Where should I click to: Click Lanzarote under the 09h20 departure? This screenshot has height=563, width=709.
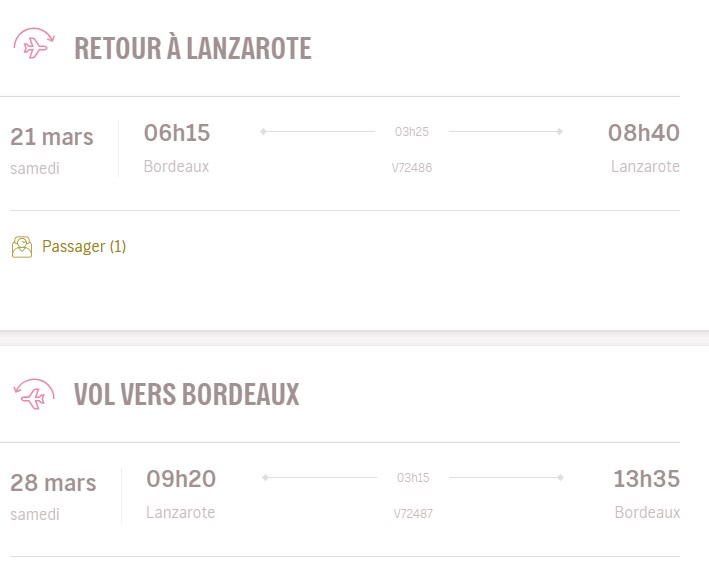181,512
